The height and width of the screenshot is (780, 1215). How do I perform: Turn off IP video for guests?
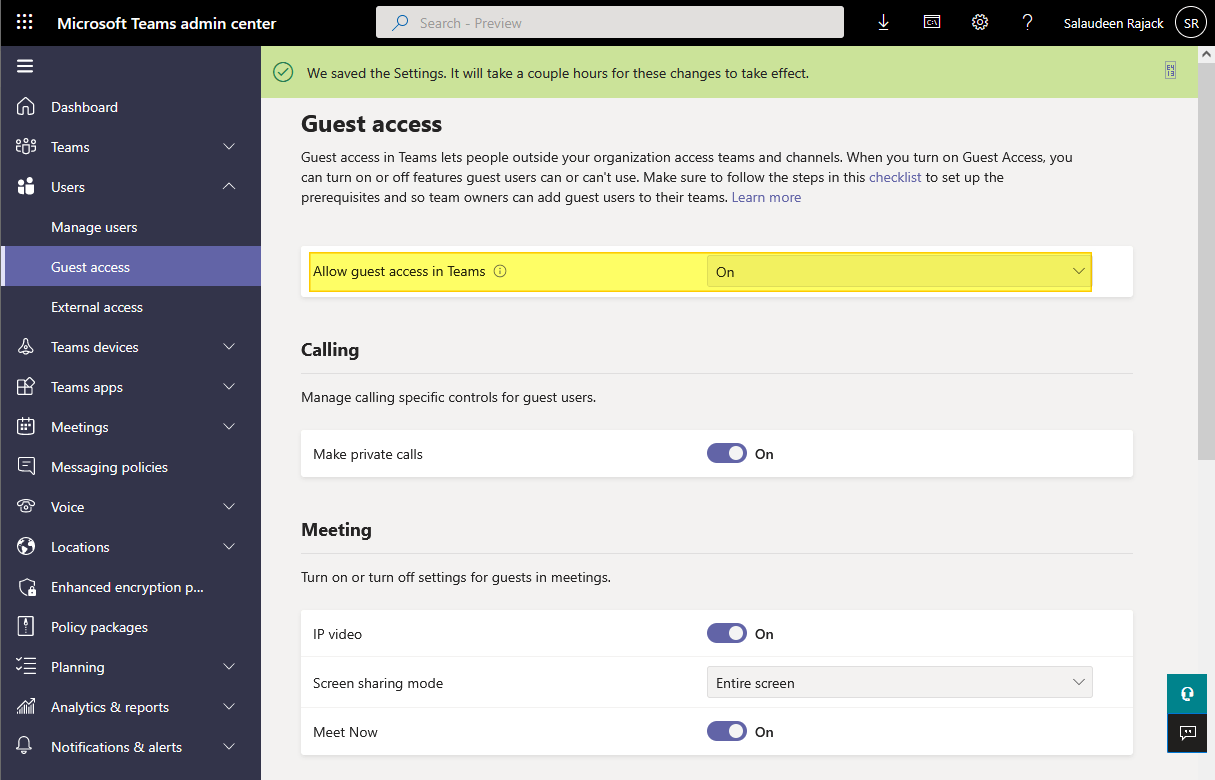726,633
